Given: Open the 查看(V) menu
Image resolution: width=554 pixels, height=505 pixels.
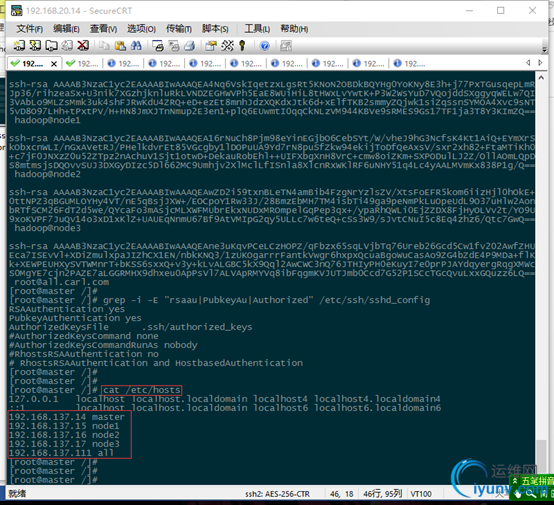Looking at the screenshot, I should point(103,29).
